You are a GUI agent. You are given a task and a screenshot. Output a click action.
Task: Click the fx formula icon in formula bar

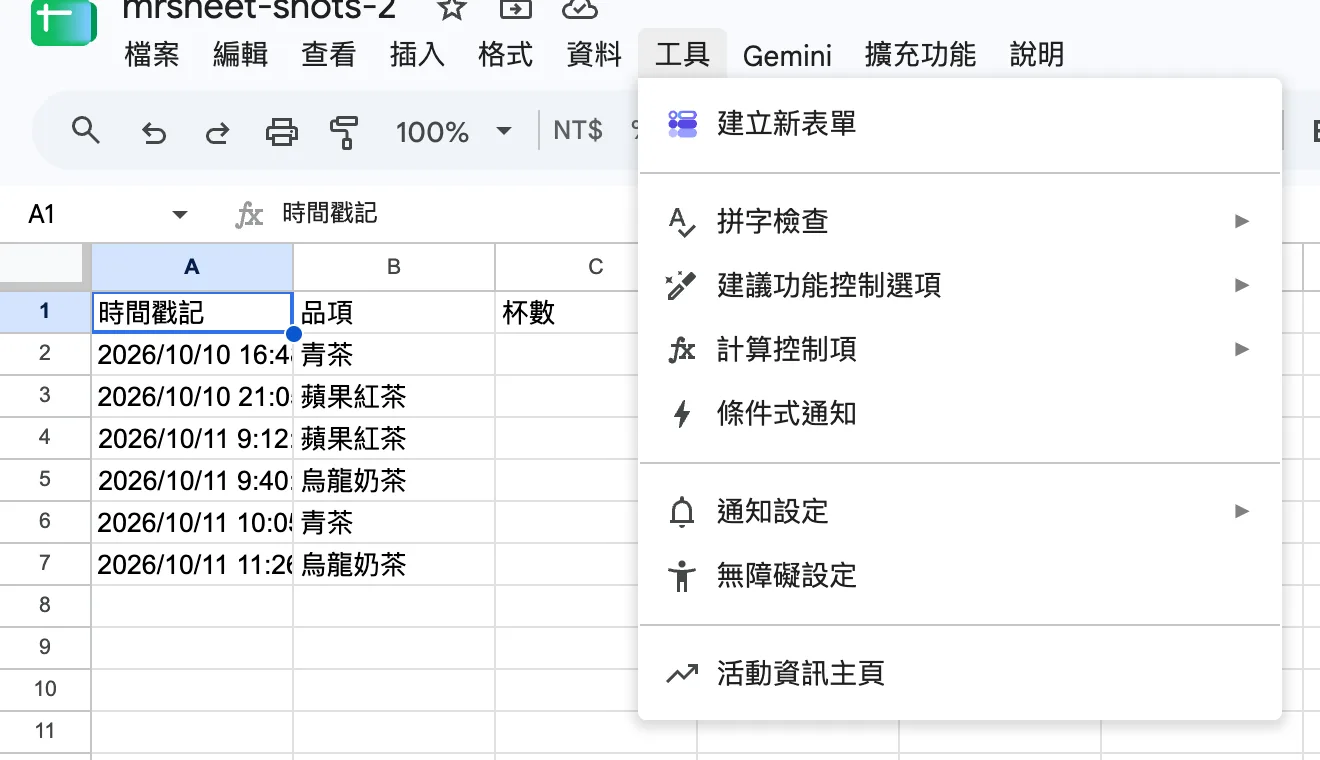[x=249, y=214]
